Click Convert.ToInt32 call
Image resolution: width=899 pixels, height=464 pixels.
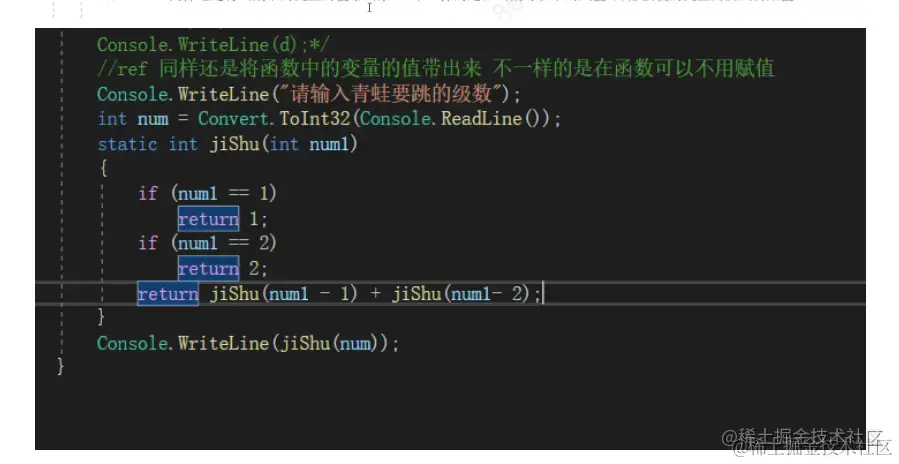[274, 119]
